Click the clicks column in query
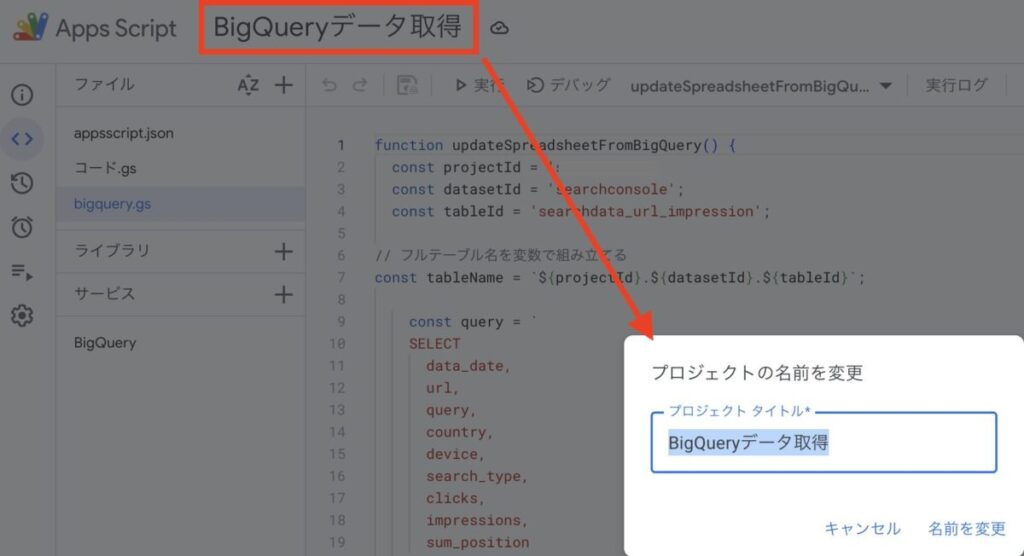 pyautogui.click(x=455, y=498)
